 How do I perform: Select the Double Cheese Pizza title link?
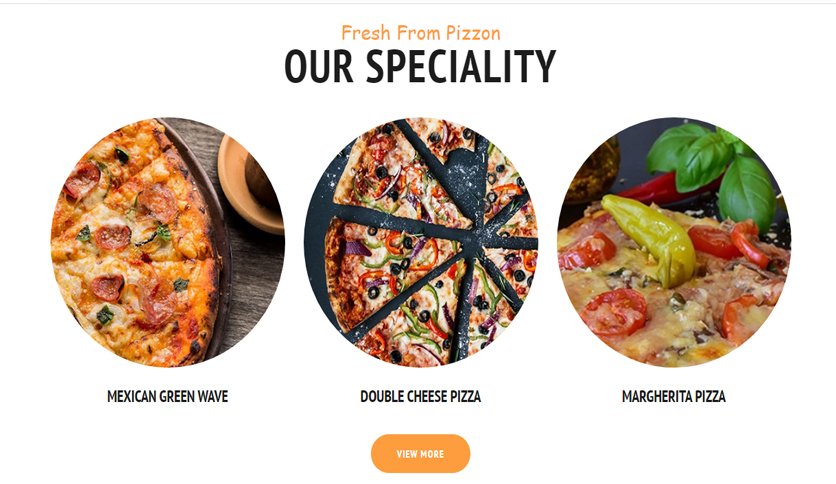click(421, 397)
